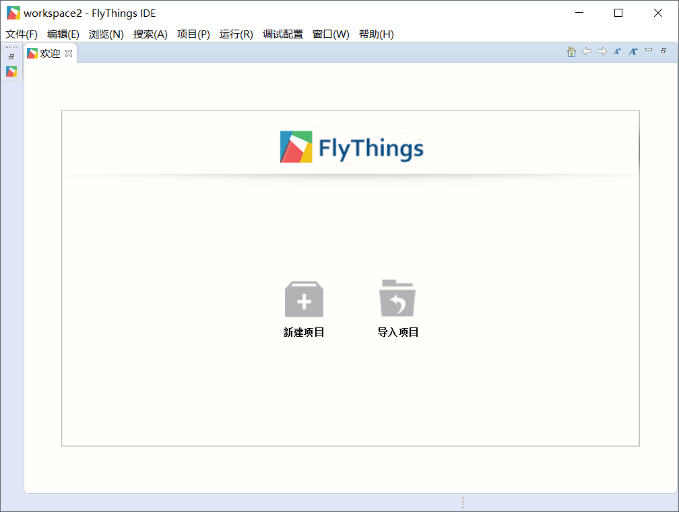
Task: Close the FlyThings IDE window
Action: (x=658, y=13)
